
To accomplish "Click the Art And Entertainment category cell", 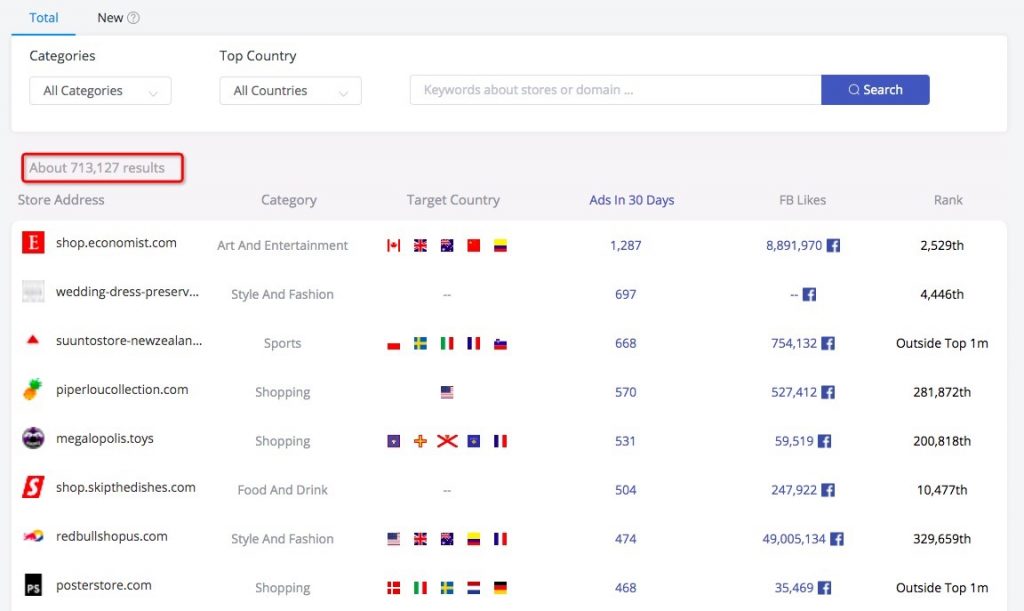I will [283, 245].
